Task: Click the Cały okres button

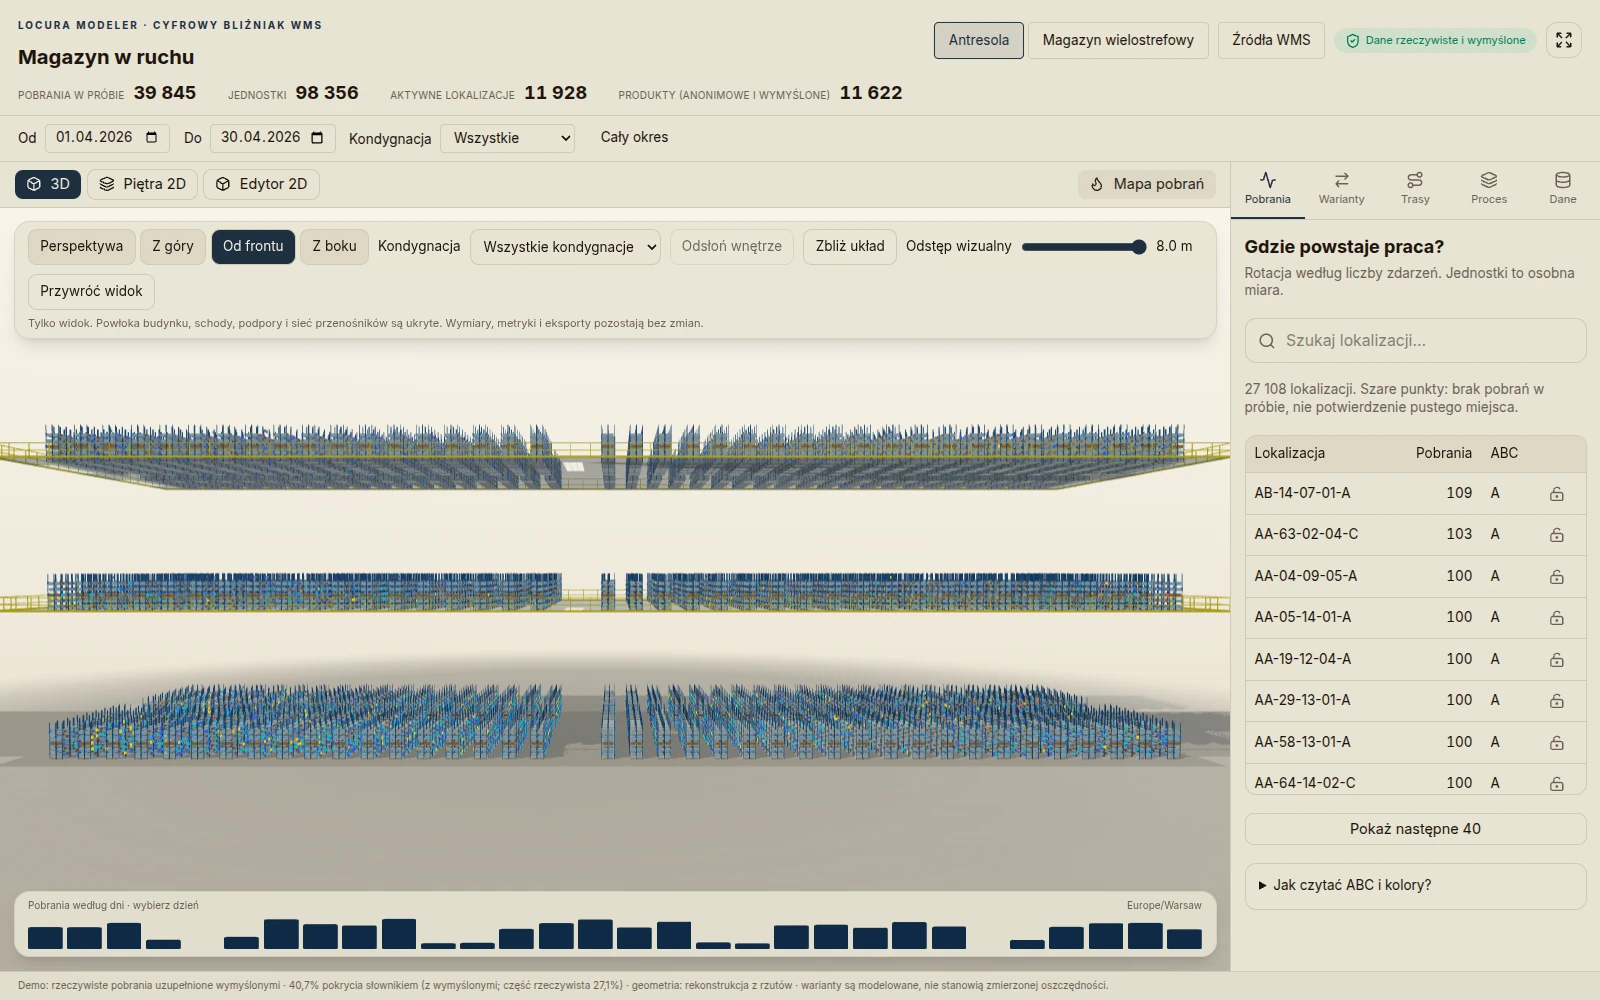Action: click(x=634, y=137)
